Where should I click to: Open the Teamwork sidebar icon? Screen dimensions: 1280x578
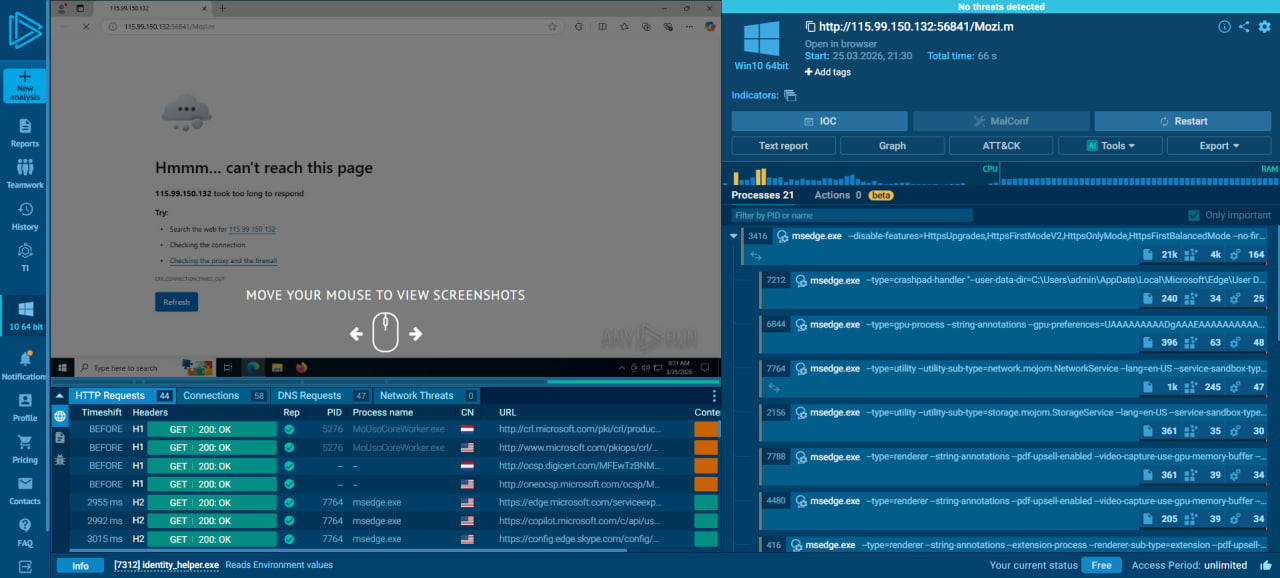click(25, 172)
